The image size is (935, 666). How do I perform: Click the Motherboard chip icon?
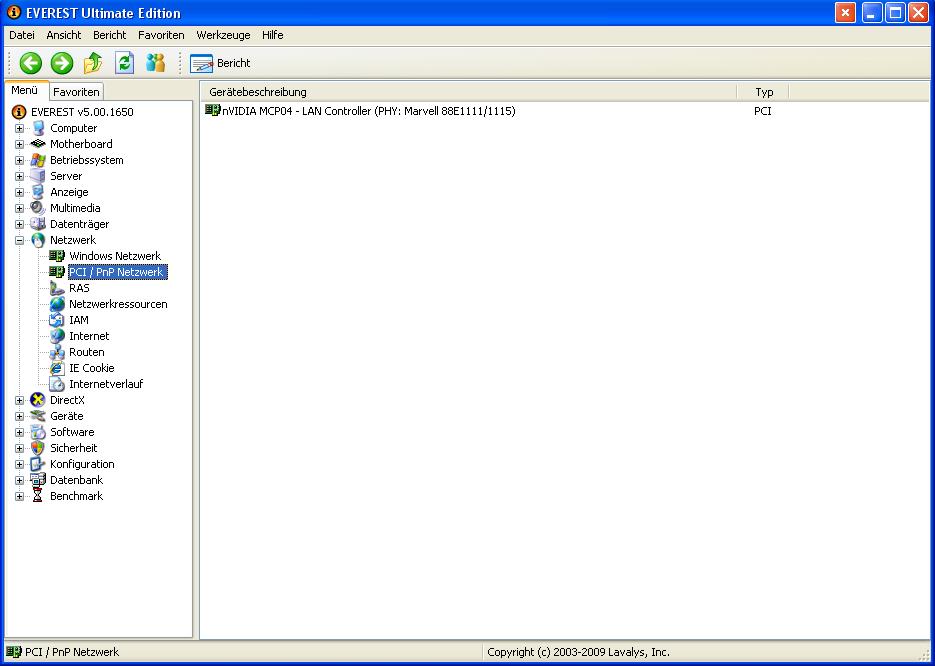tap(38, 144)
